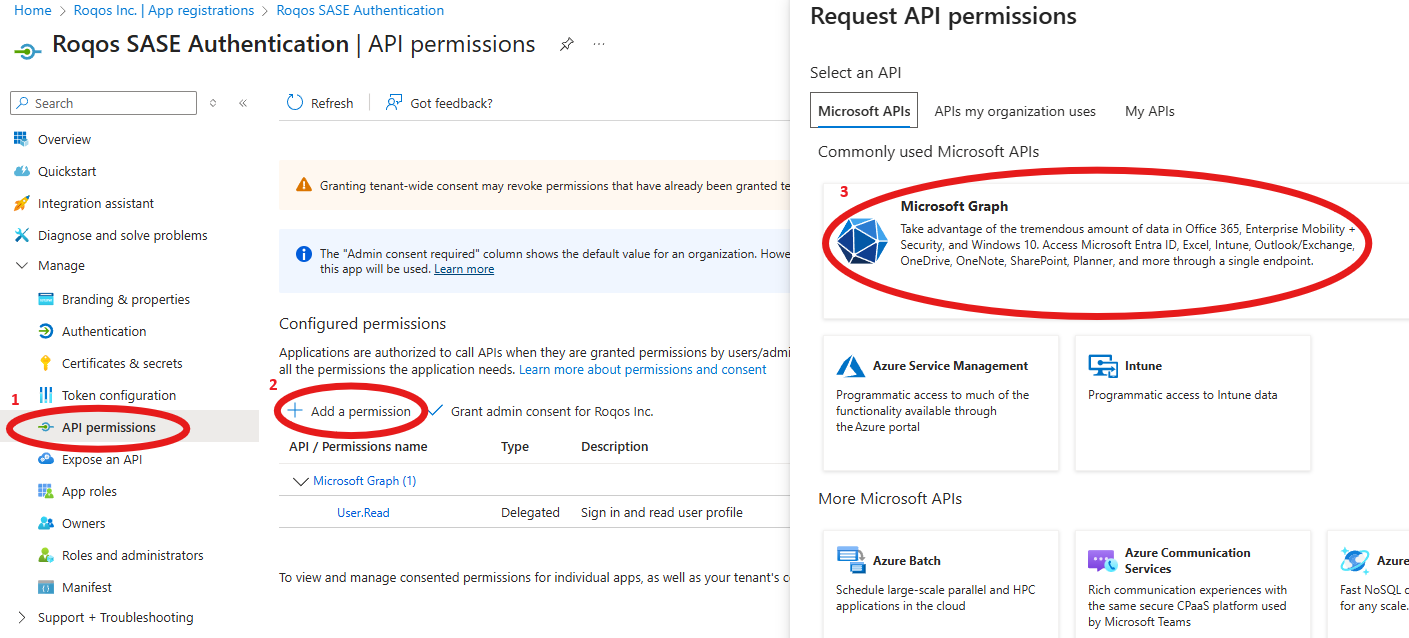This screenshot has width=1409, height=638.
Task: Click the Delegated type cell
Action: tap(530, 512)
